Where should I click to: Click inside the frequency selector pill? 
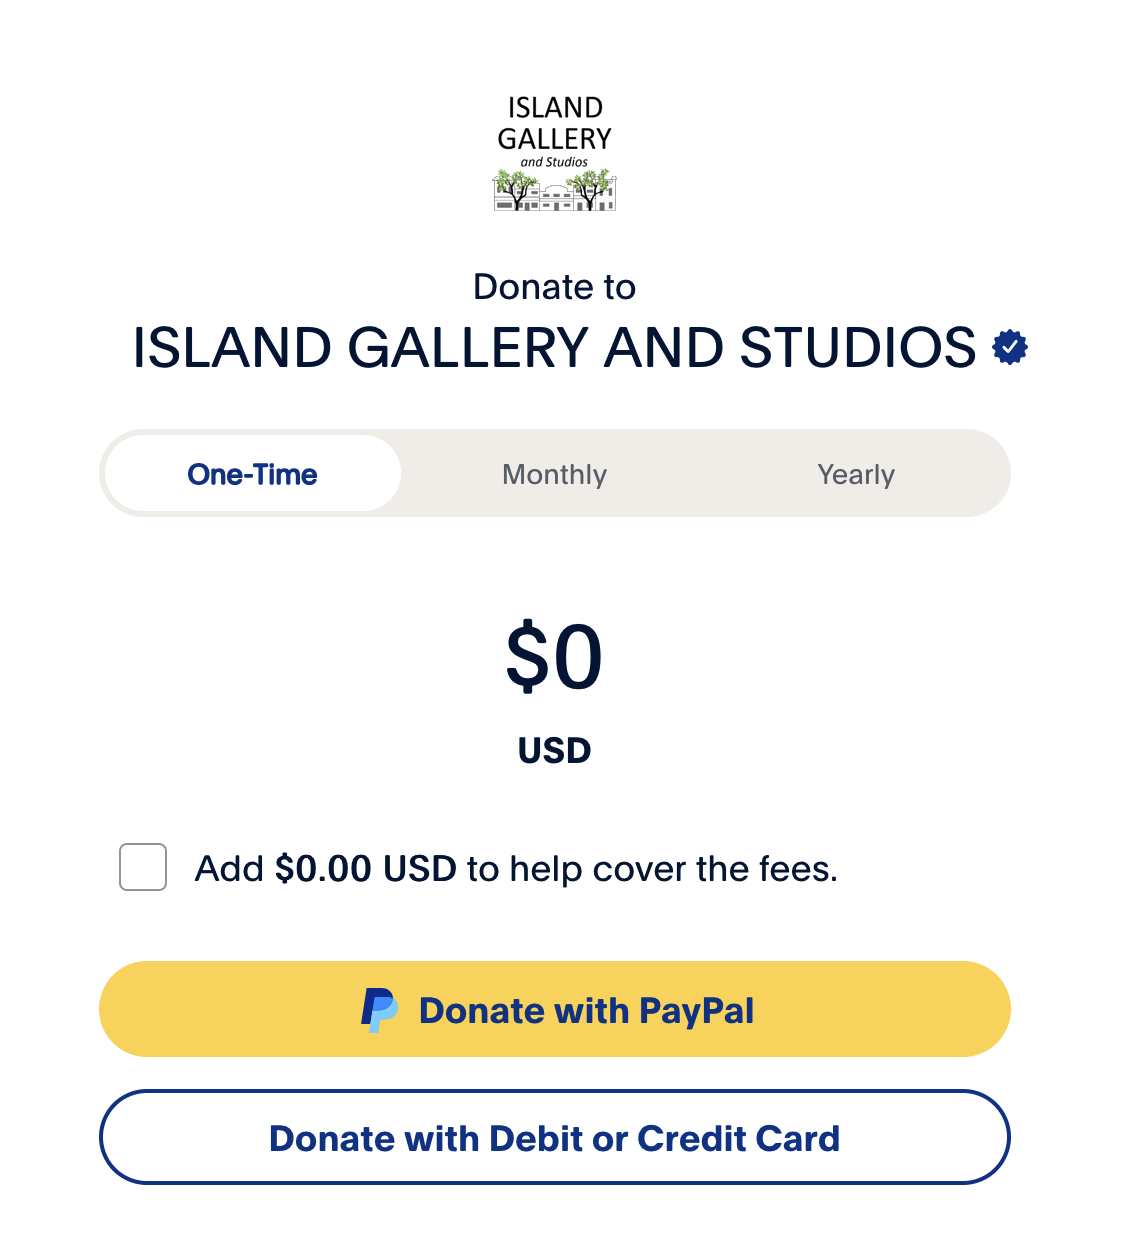point(554,474)
